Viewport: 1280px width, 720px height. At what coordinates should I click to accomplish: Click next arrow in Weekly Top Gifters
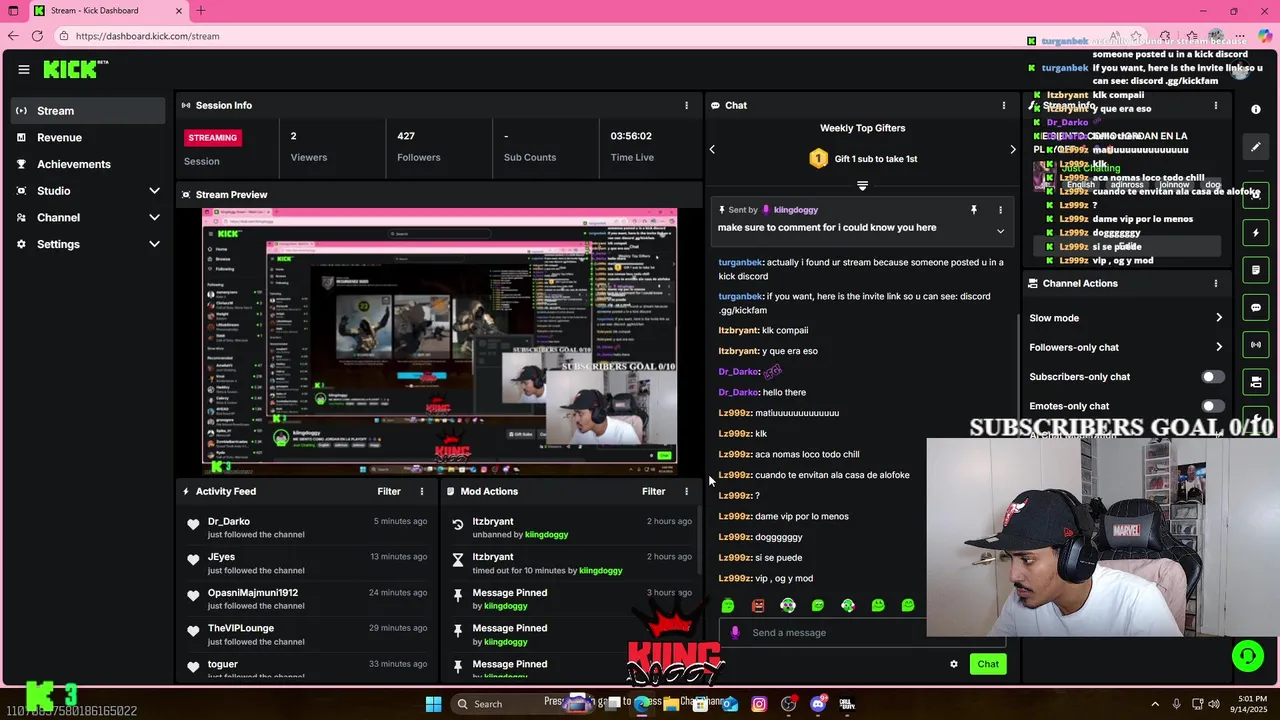coord(1012,149)
